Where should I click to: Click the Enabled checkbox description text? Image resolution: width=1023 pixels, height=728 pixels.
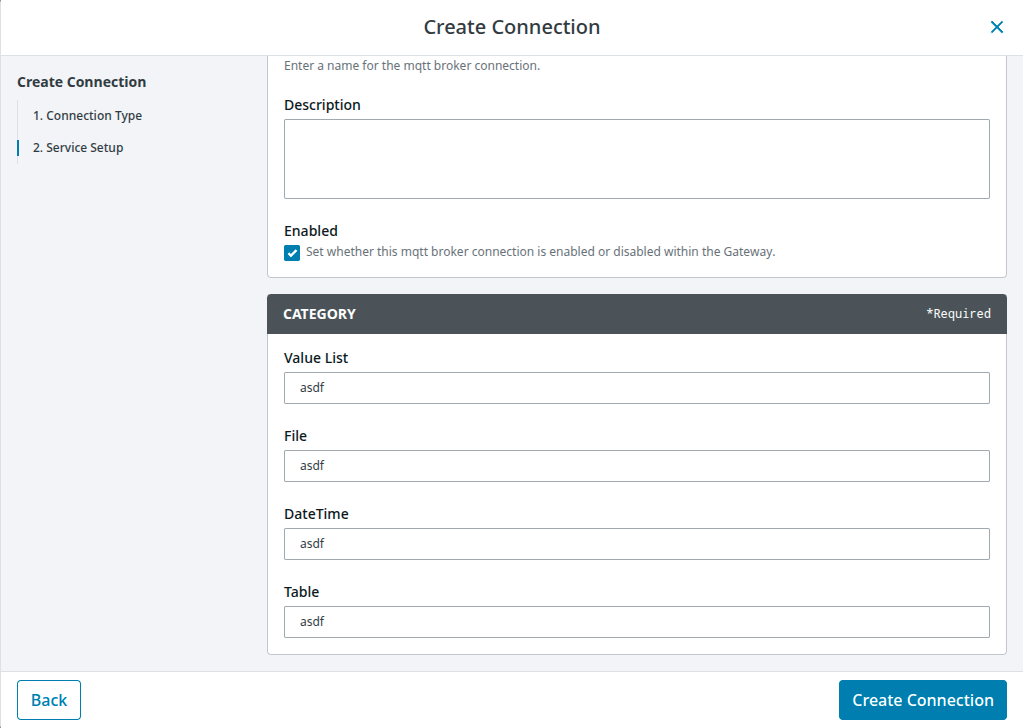[x=540, y=252]
